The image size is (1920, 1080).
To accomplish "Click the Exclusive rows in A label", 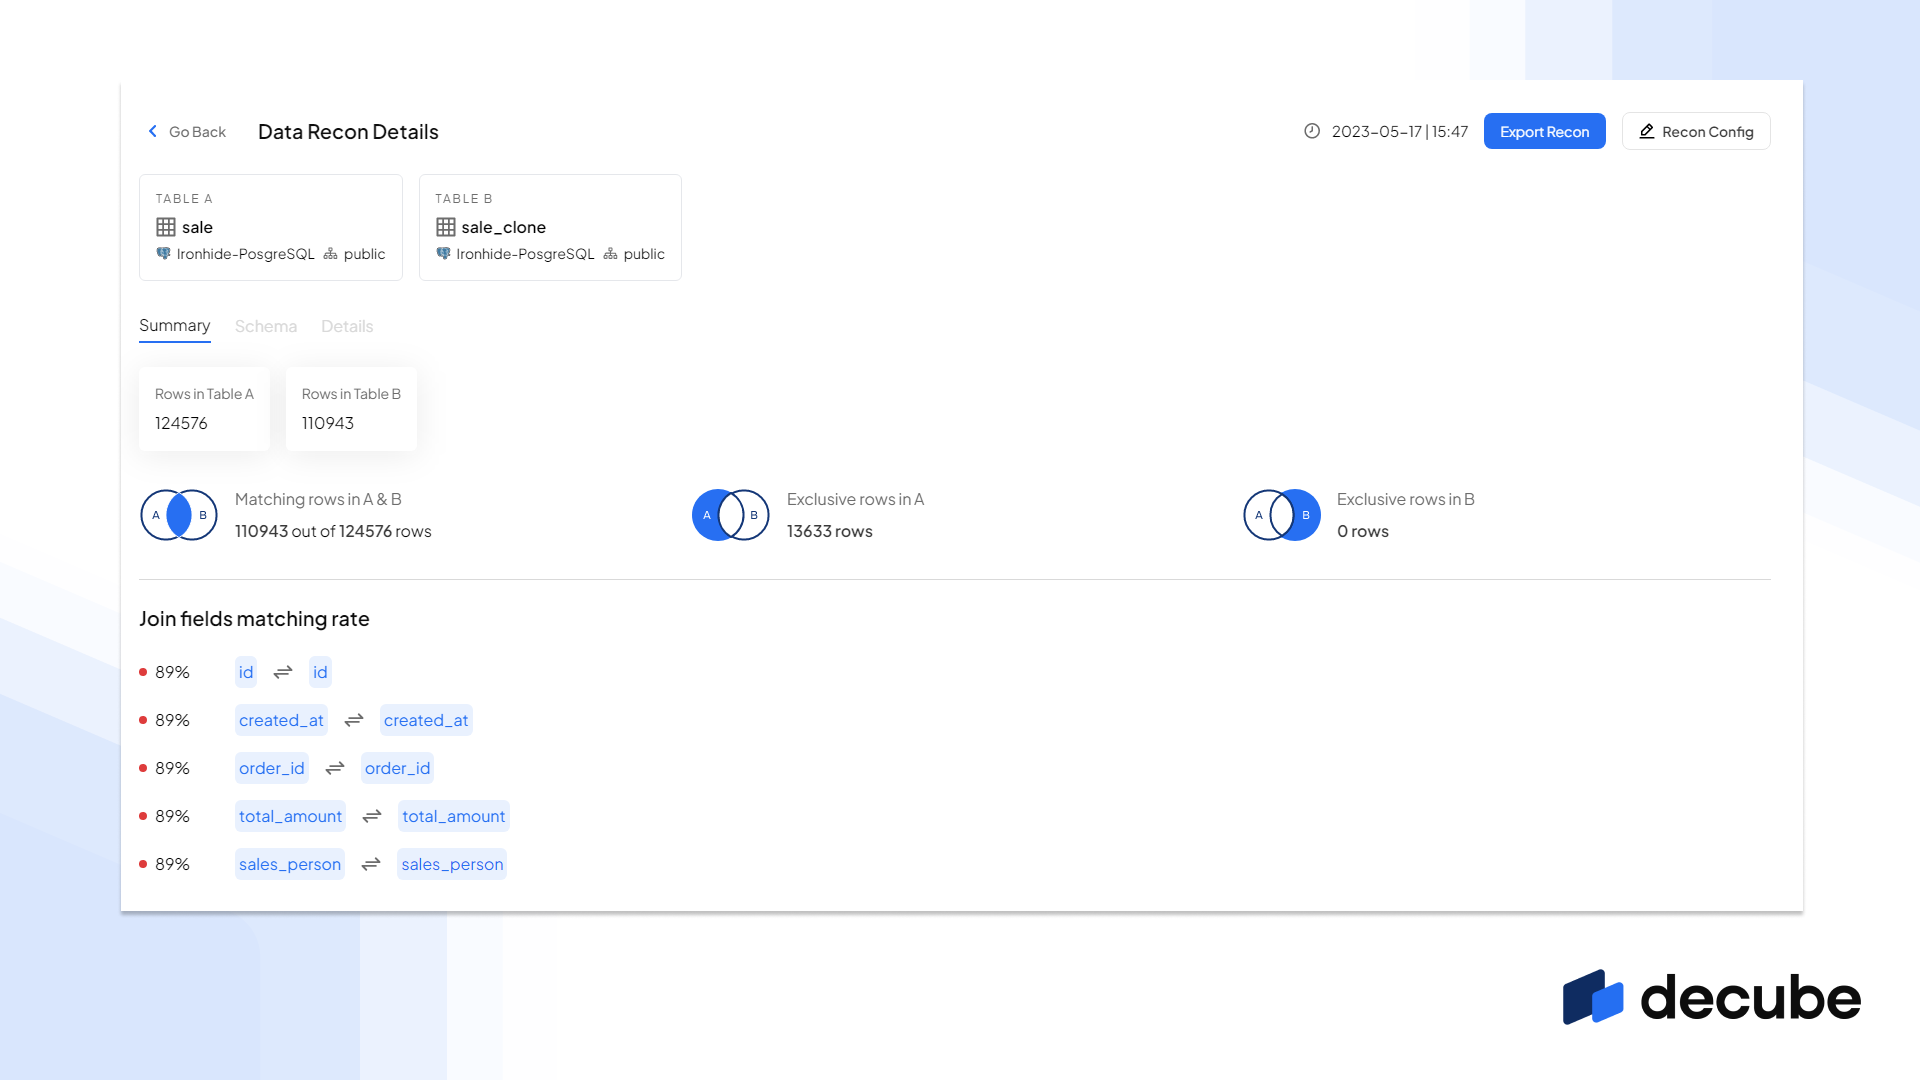I will [855, 499].
